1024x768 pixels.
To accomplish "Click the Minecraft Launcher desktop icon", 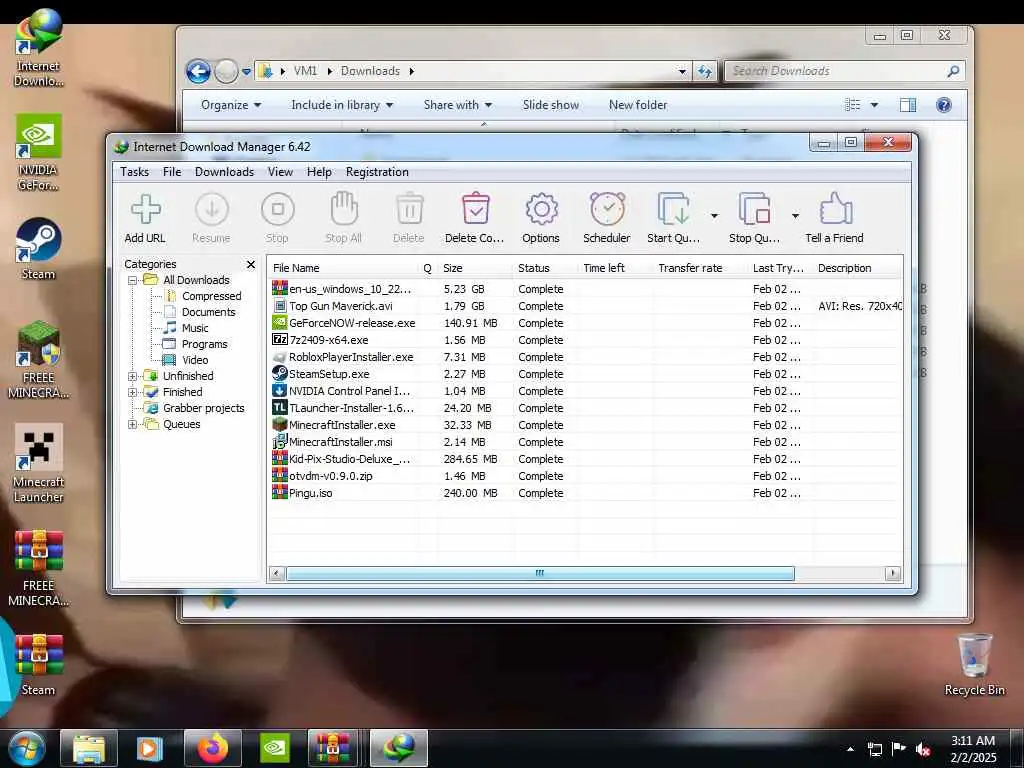I will coord(39,463).
